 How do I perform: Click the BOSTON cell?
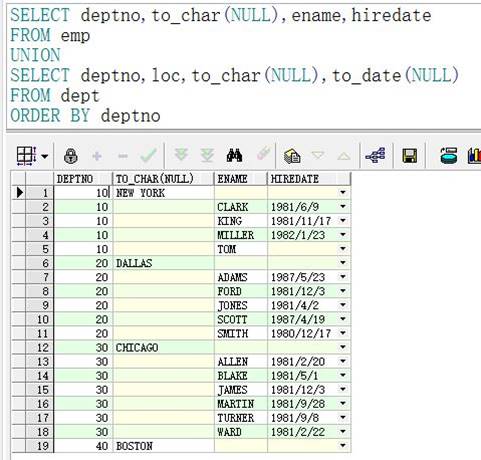point(163,446)
